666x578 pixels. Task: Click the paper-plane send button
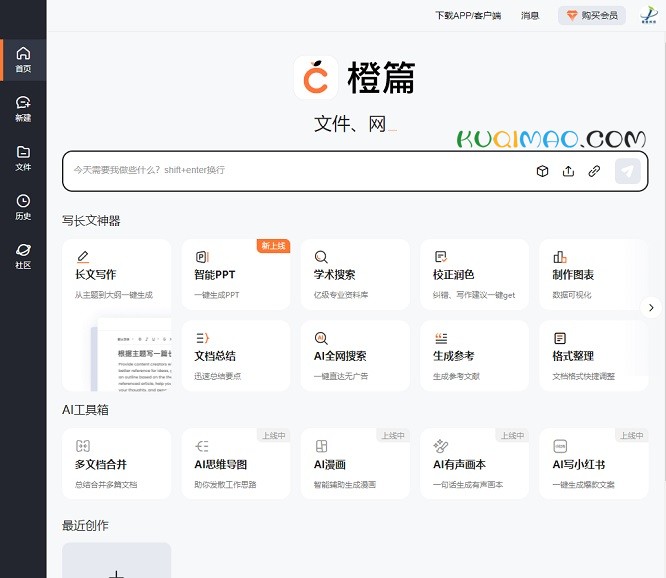pyautogui.click(x=628, y=171)
